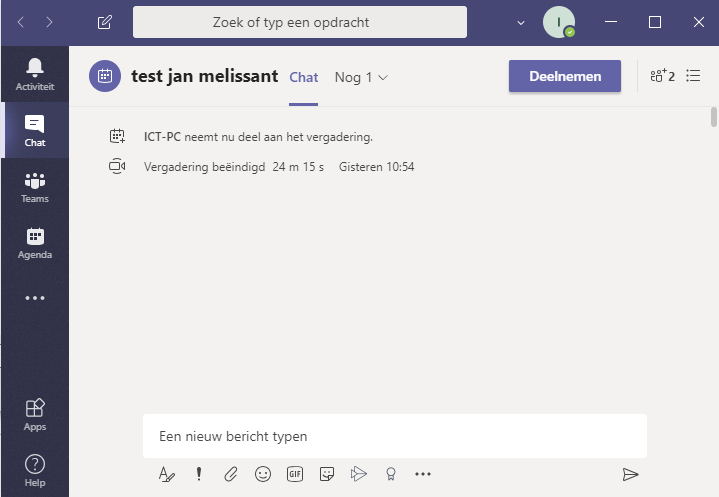This screenshot has width=719, height=497.
Task: Start a new chat with compose icon
Action: (x=105, y=22)
